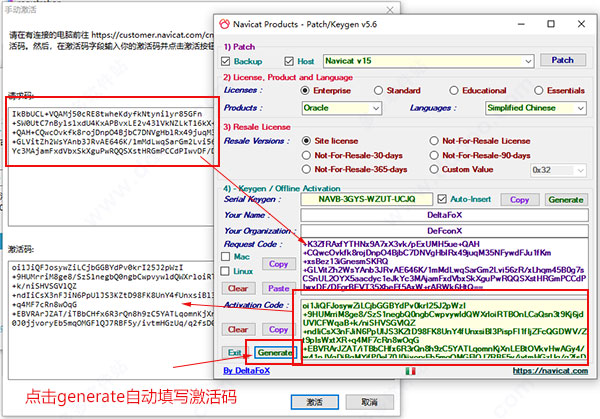Choose Not-For-Resale-365-days option
This screenshot has height=419, width=600.
pos(306,169)
